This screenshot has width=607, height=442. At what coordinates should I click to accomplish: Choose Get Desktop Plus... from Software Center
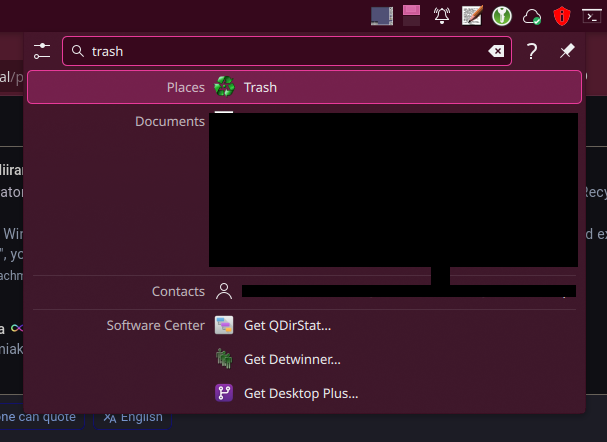tap(300, 393)
